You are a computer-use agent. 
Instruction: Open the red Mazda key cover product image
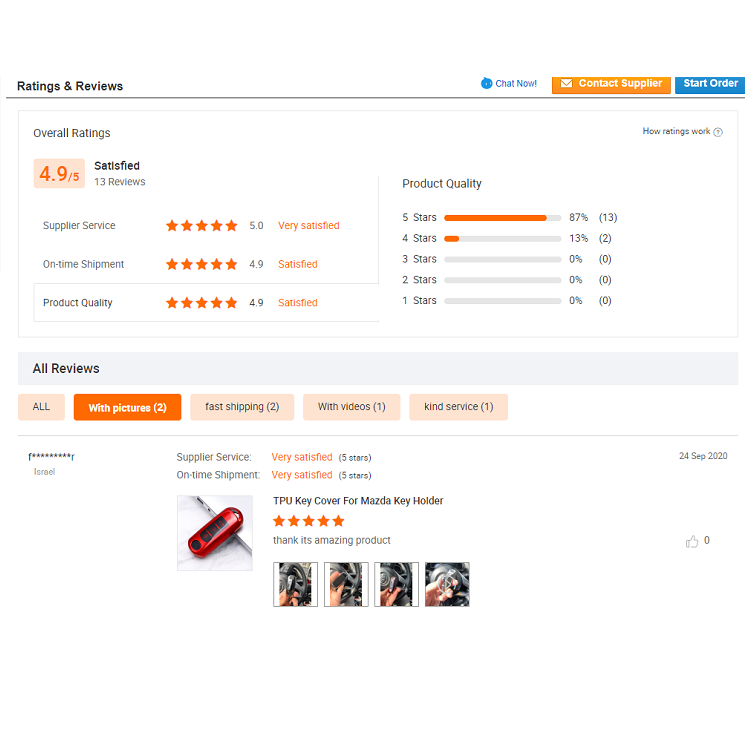215,533
